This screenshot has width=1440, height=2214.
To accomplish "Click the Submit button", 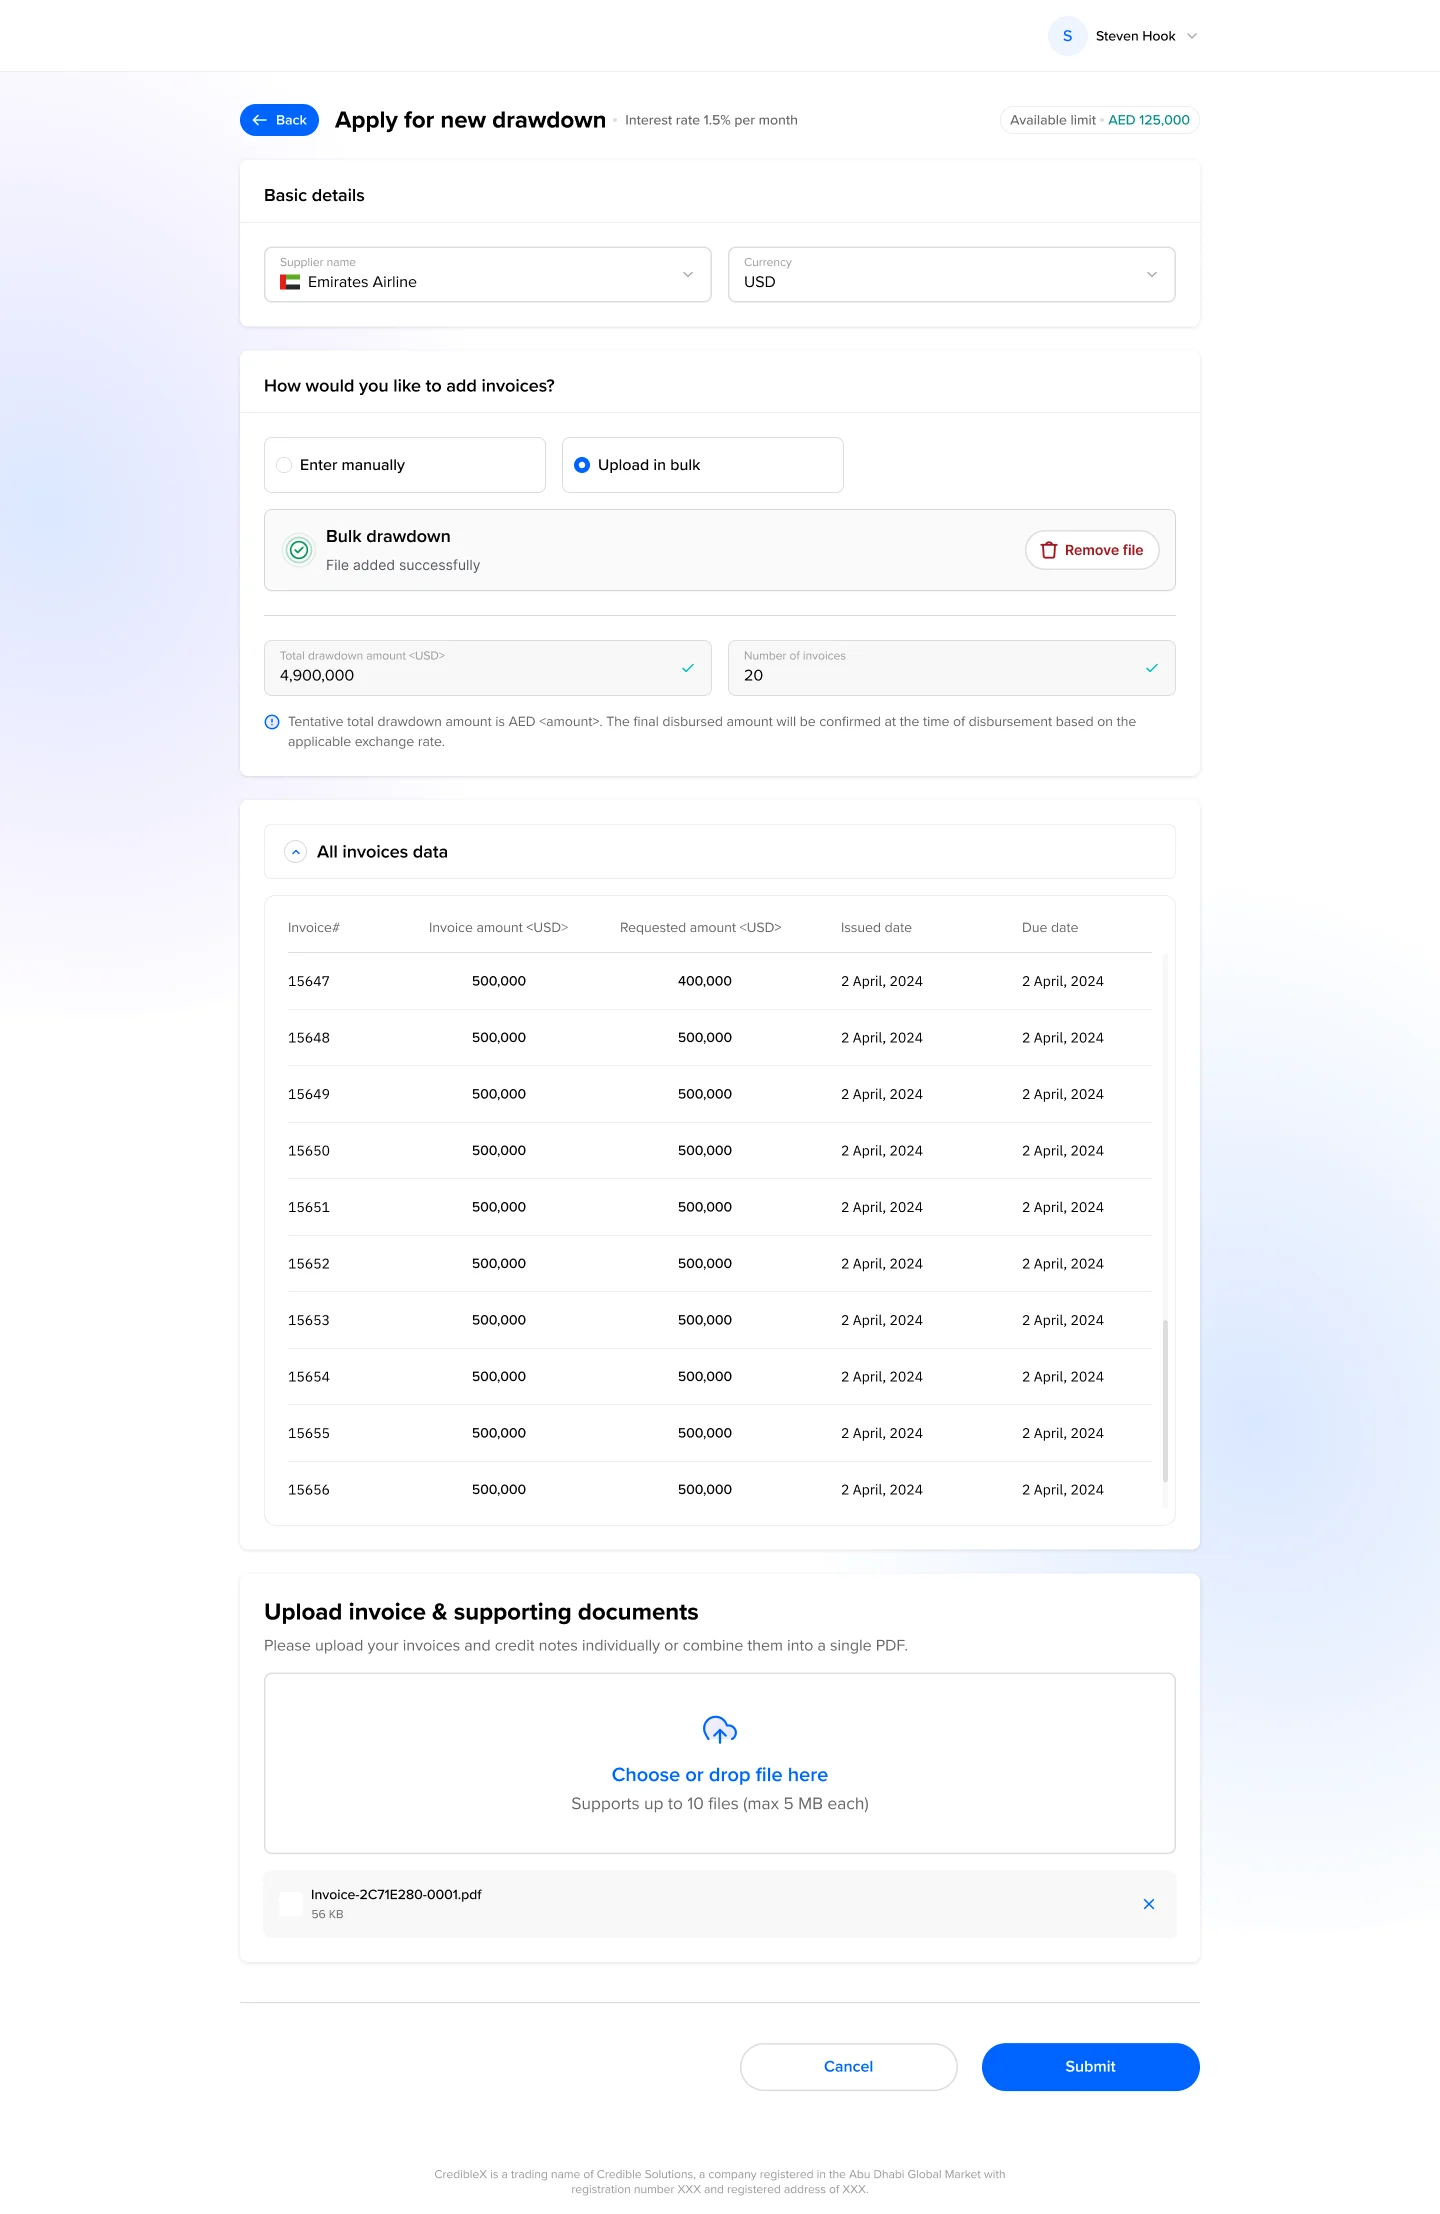I will (1091, 2067).
